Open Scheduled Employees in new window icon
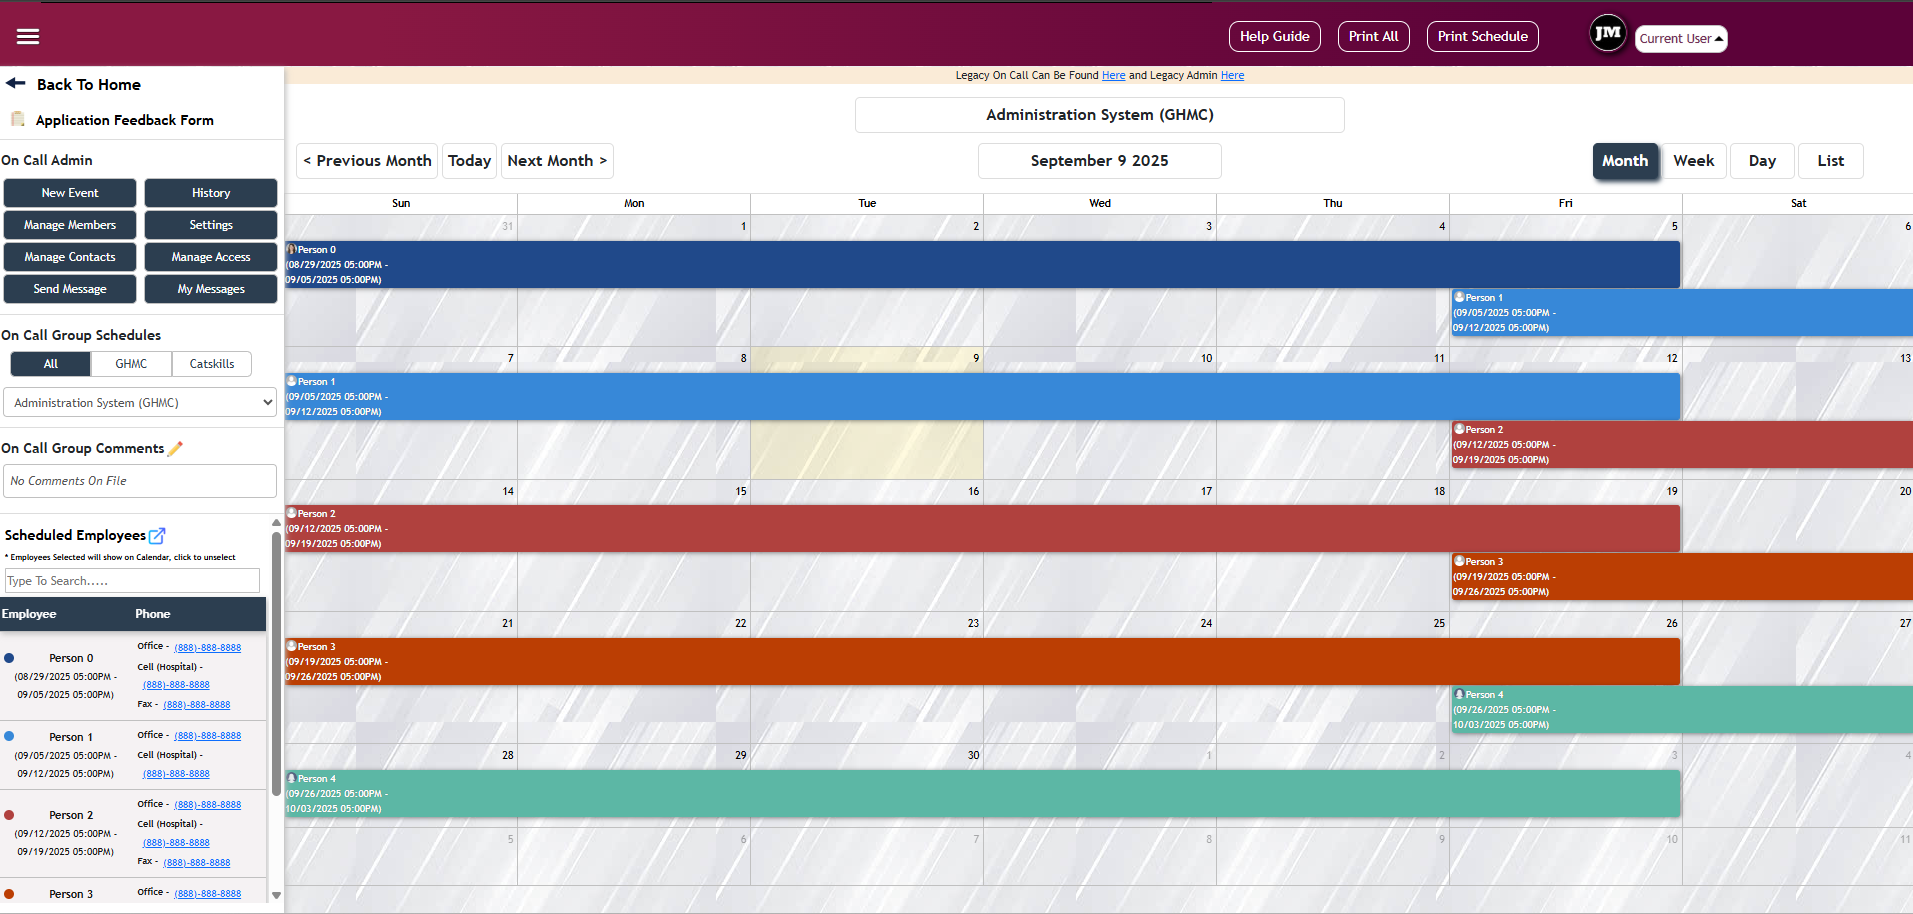The width and height of the screenshot is (1913, 914). click(x=157, y=536)
